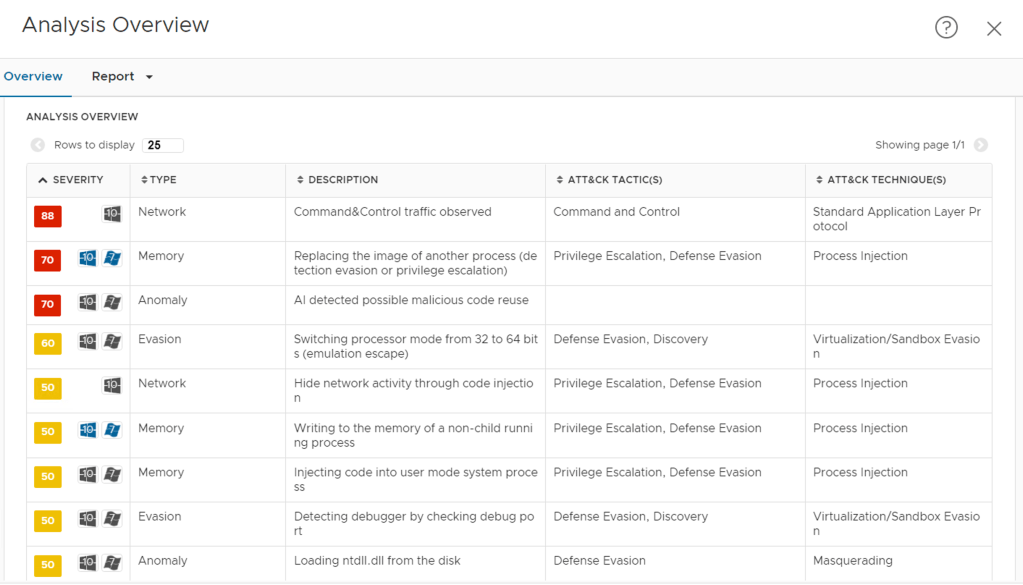Go to next page arrow
This screenshot has width=1023, height=585.
(981, 145)
